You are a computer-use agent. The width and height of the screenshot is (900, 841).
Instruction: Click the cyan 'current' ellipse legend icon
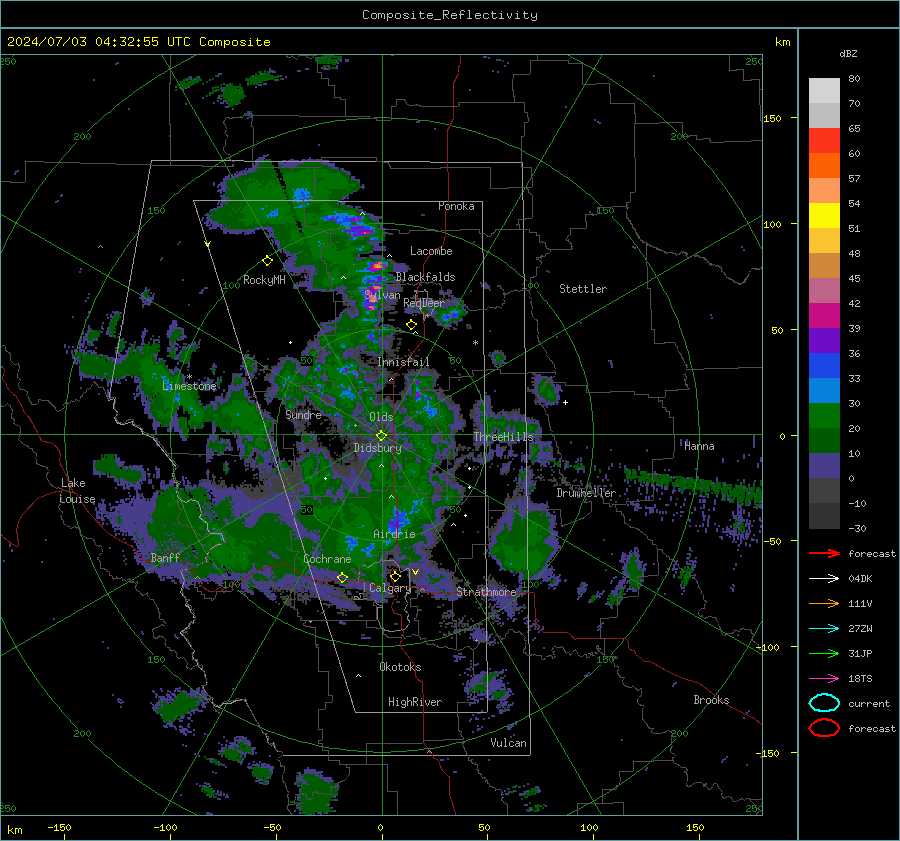pyautogui.click(x=824, y=703)
